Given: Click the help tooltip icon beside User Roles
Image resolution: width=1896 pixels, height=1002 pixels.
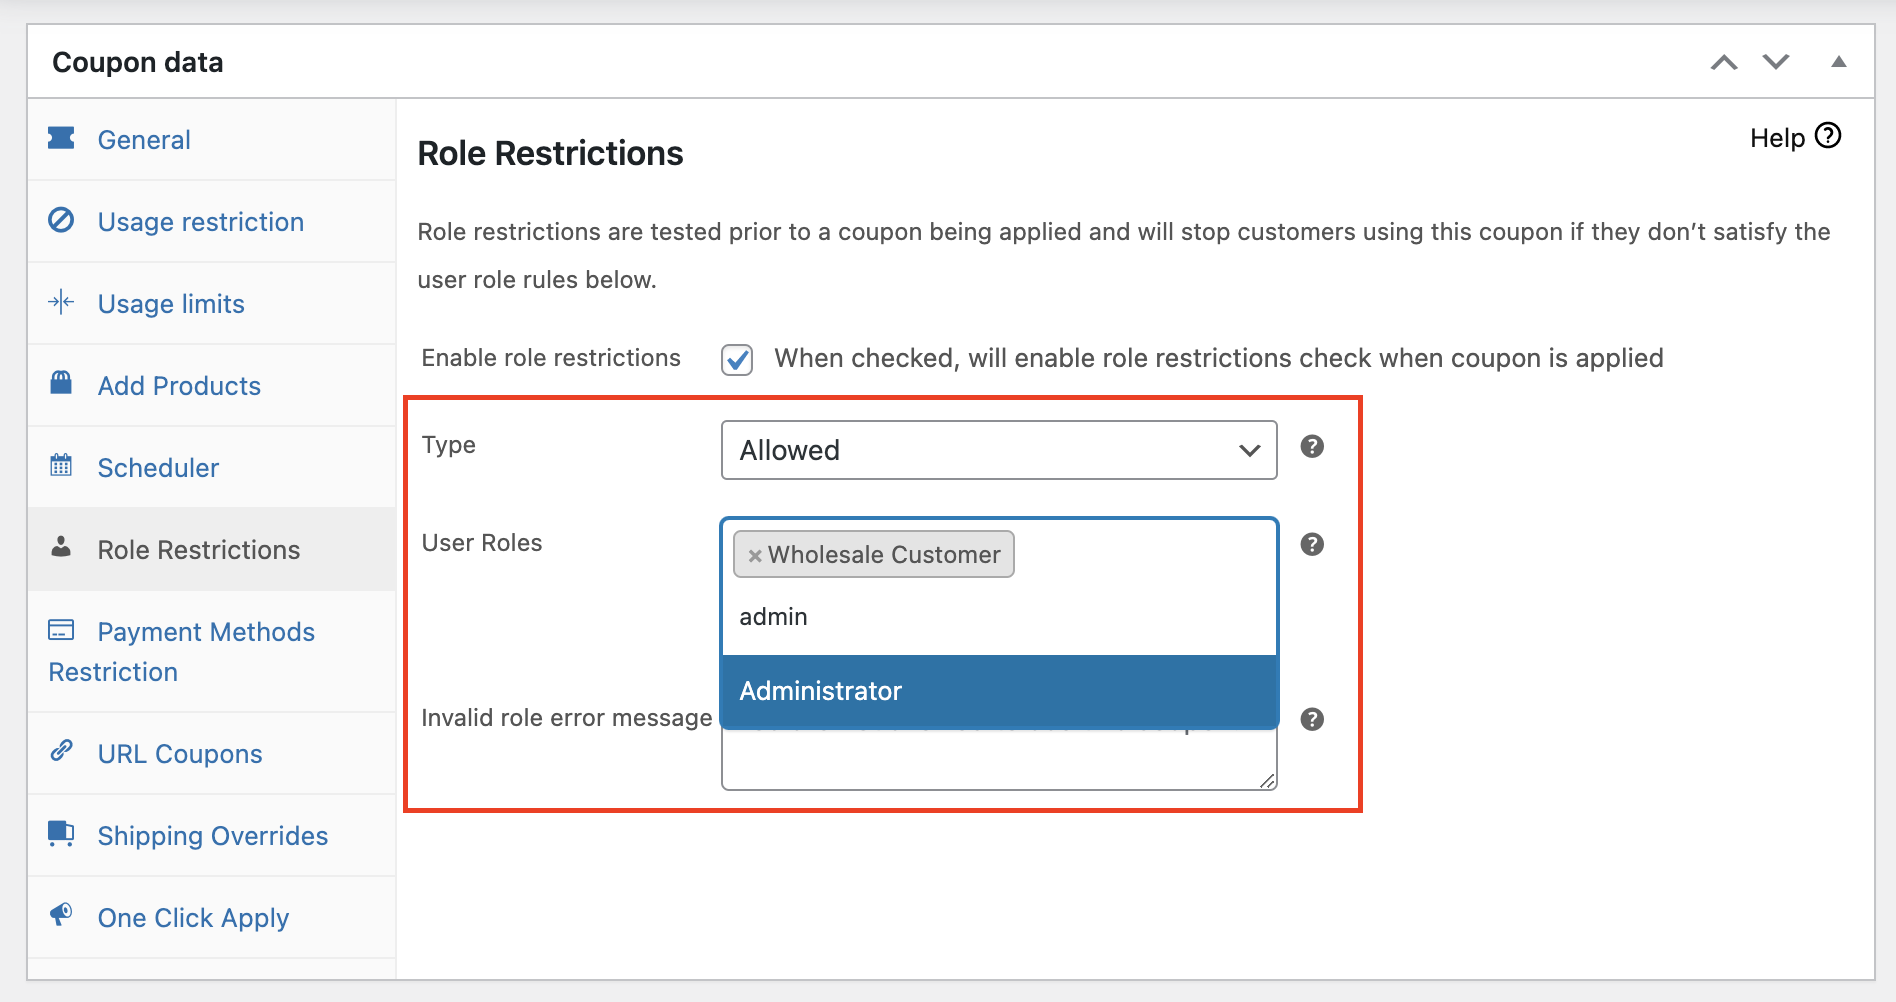Looking at the screenshot, I should (x=1312, y=545).
